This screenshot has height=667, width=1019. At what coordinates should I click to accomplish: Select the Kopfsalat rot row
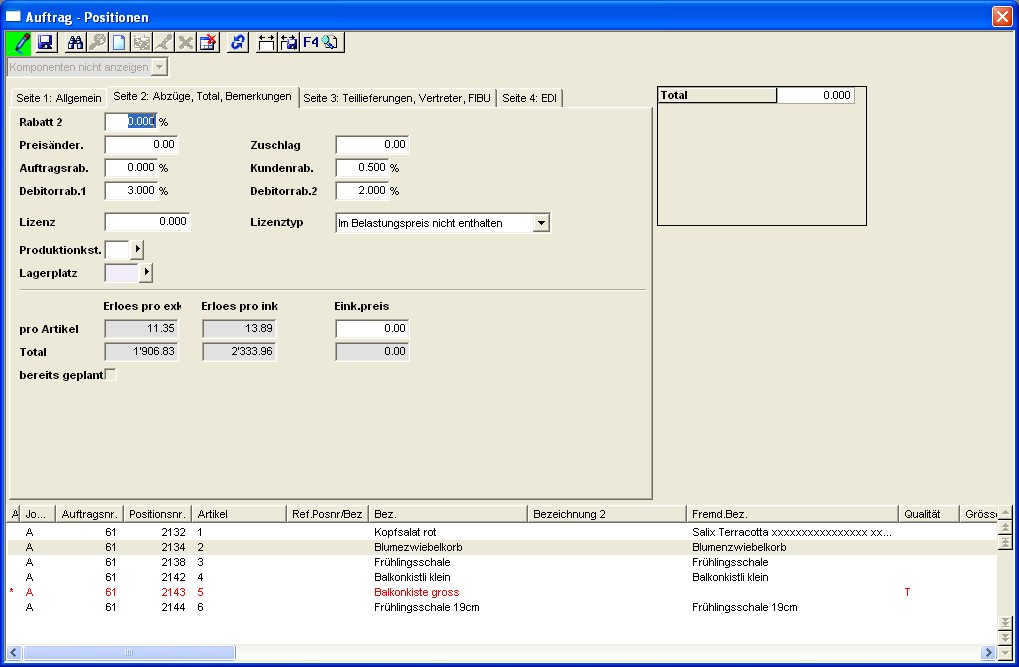pos(502,532)
